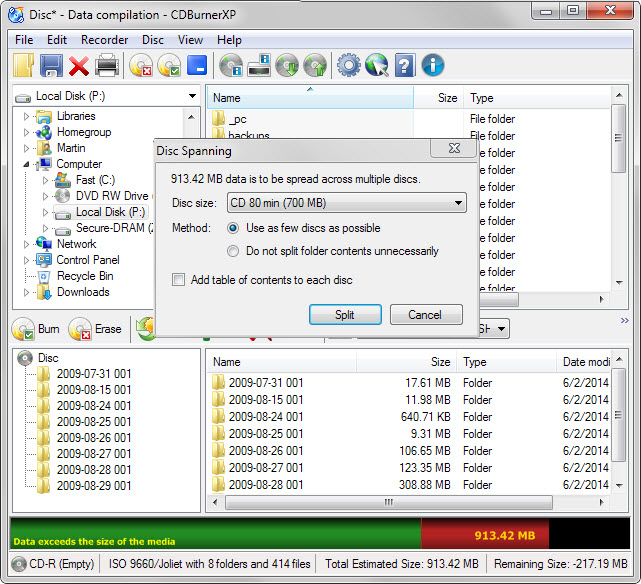
Task: Click the disc with green up arrow icon
Action: pyautogui.click(x=315, y=65)
